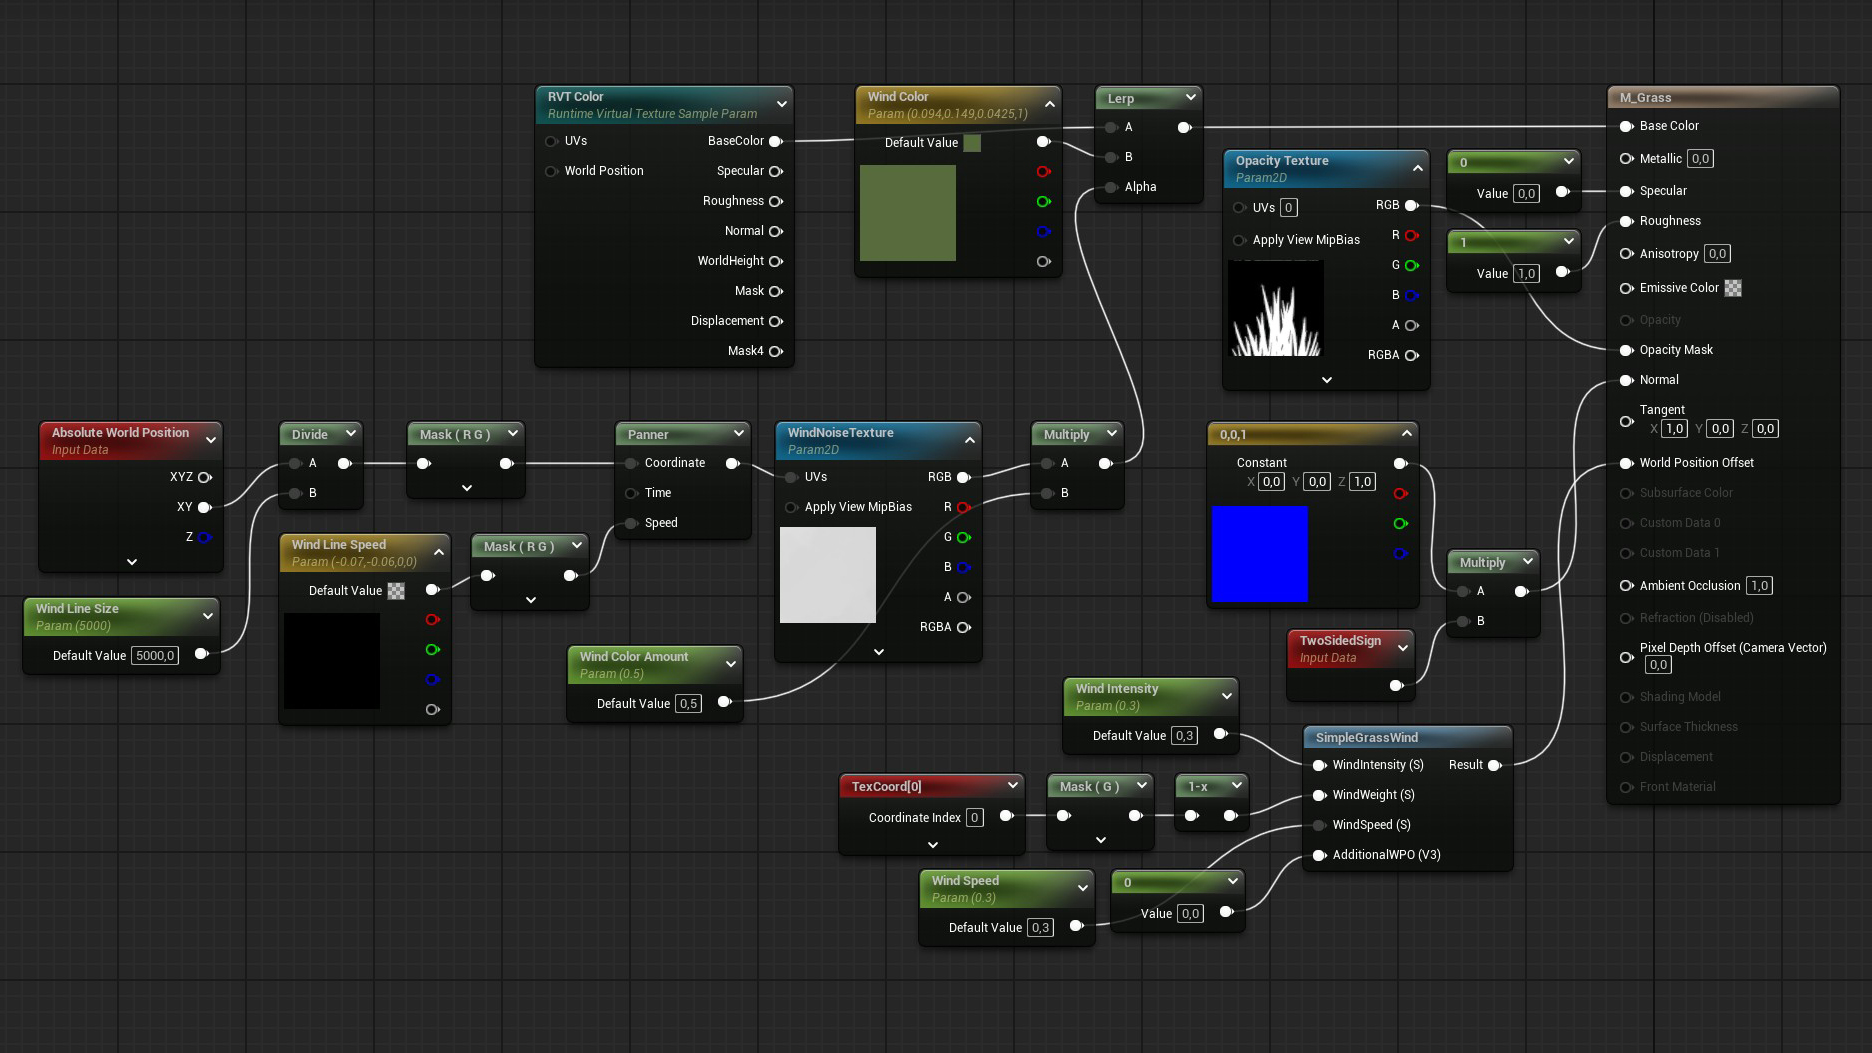The width and height of the screenshot is (1872, 1053).
Task: Click the Base Color input pin on M_Grass
Action: click(x=1625, y=126)
